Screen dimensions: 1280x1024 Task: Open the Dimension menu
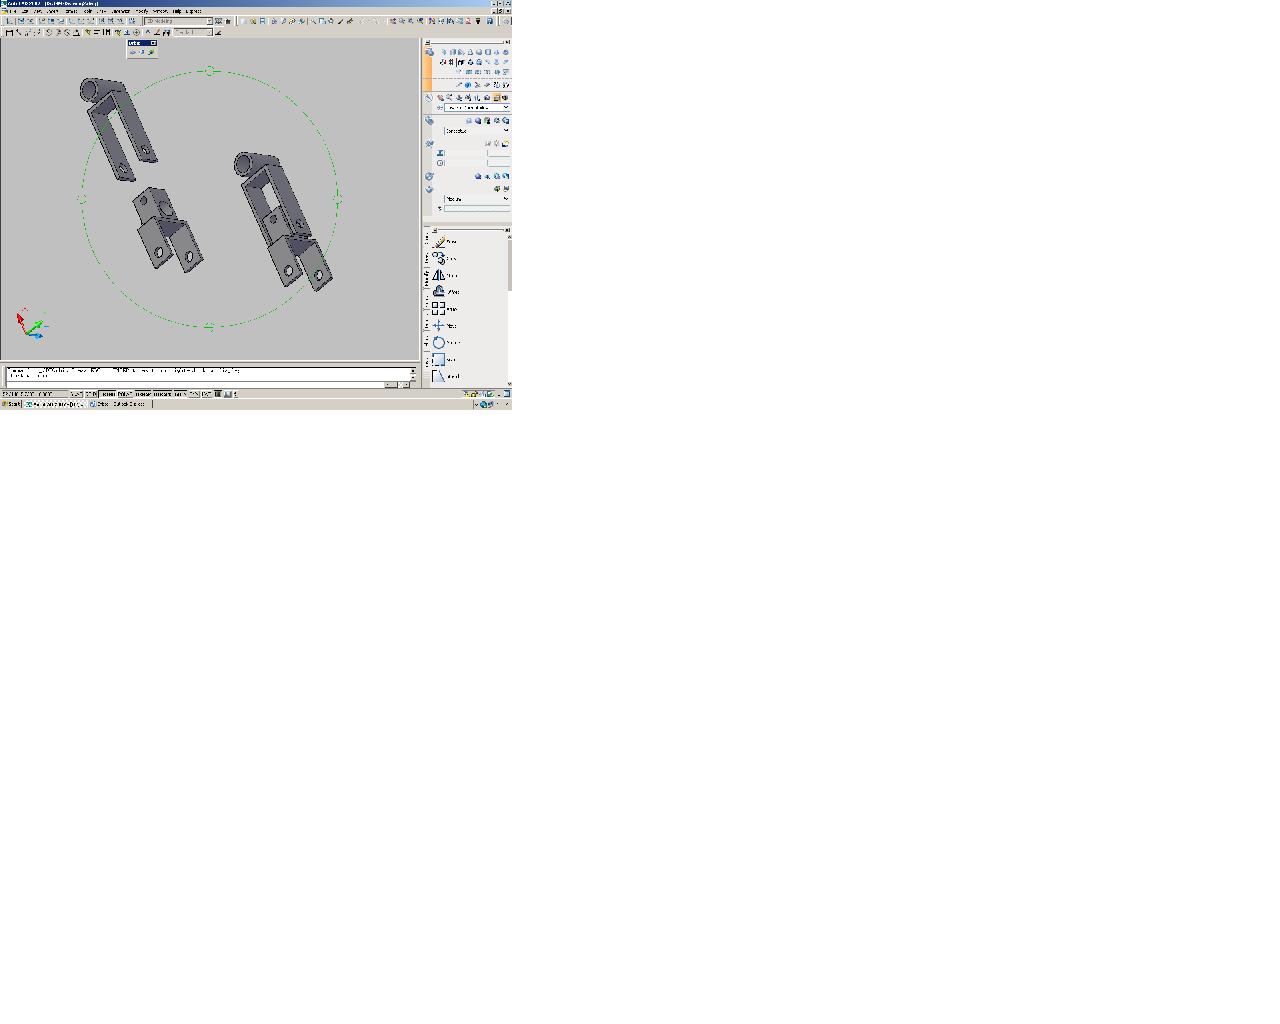point(121,11)
